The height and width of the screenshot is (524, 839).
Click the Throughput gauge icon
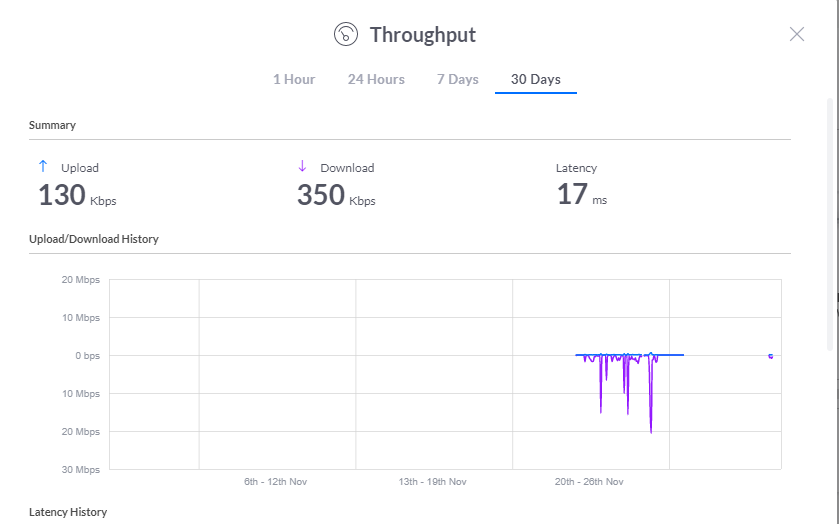(x=346, y=34)
